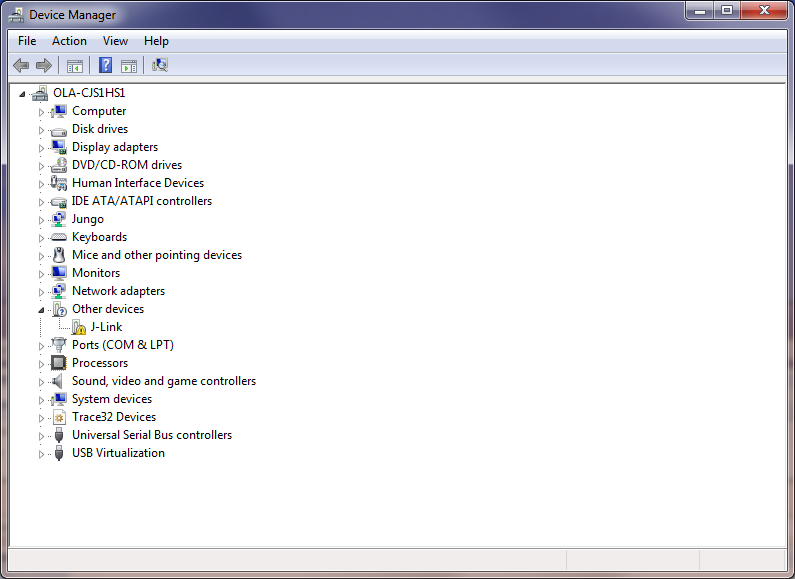
Task: Click the Other devices question-mark icon
Action: pyautogui.click(x=59, y=309)
